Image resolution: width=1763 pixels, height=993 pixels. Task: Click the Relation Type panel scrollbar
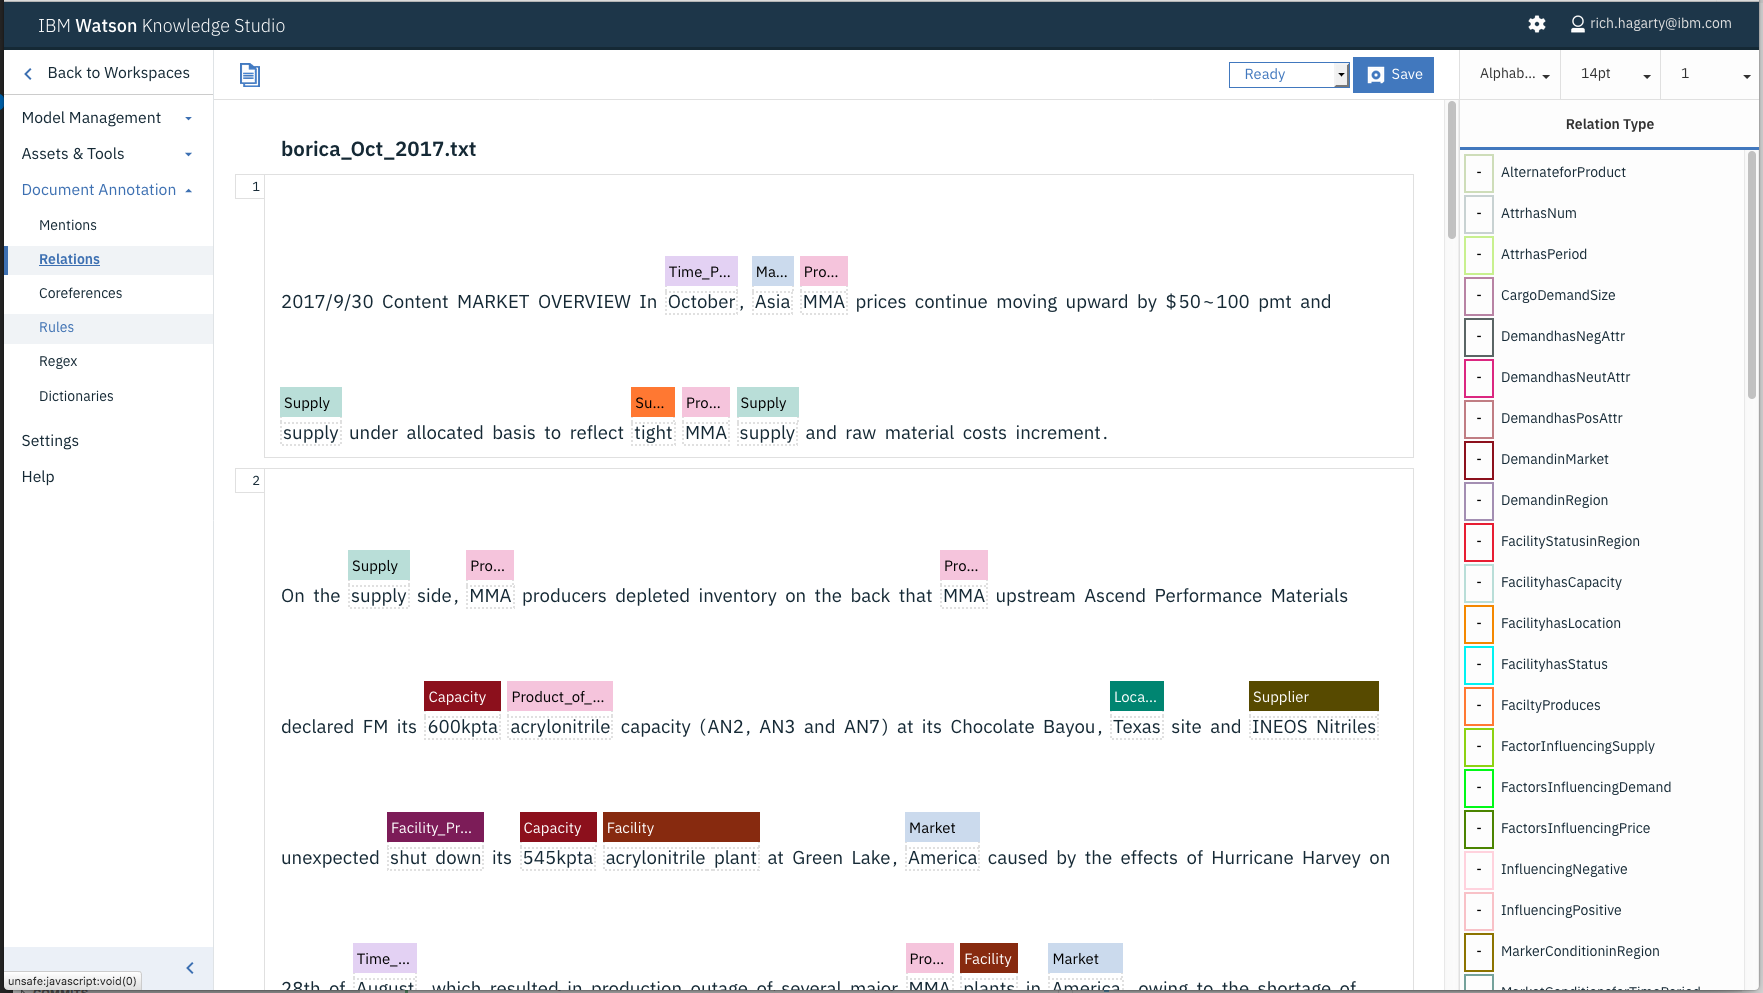tap(1752, 275)
